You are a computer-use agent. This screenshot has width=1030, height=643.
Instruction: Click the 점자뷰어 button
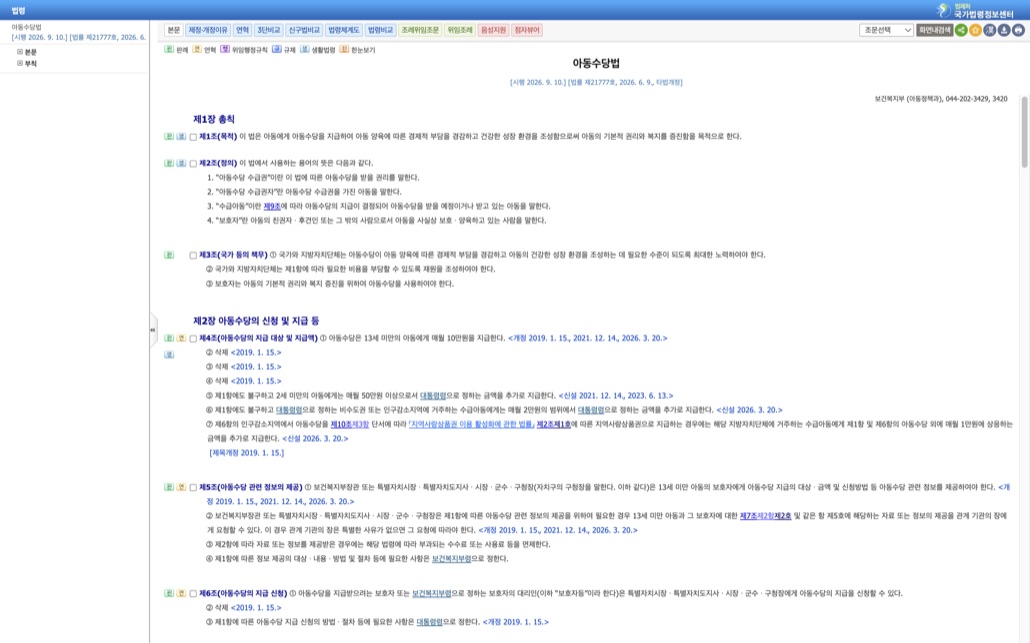tap(527, 30)
